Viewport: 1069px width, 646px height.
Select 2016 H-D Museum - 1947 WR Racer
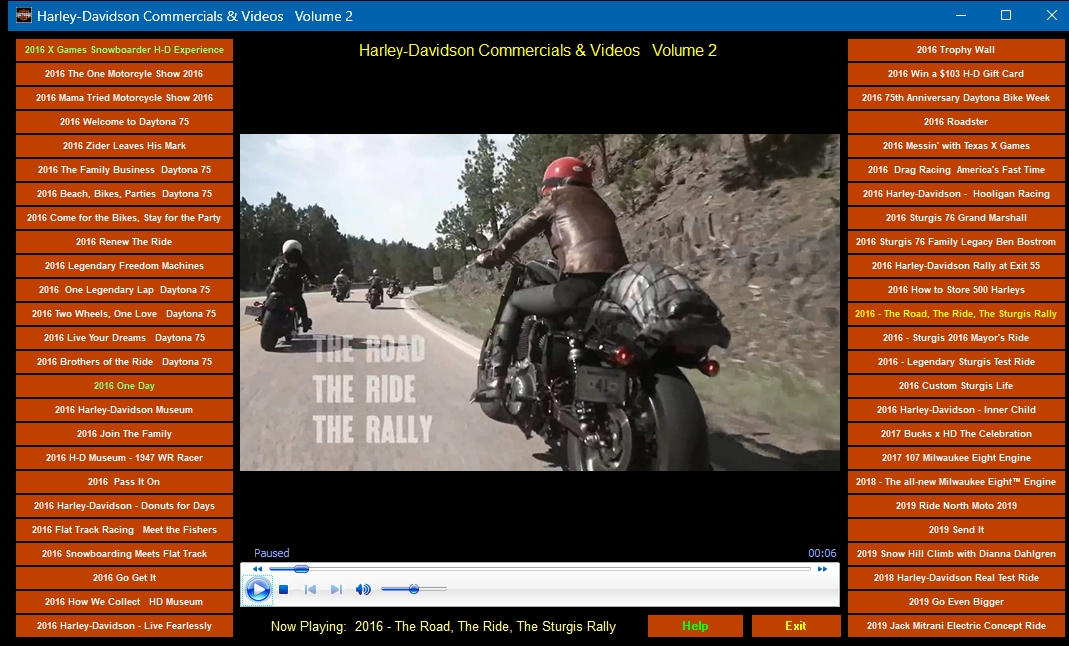pos(124,457)
